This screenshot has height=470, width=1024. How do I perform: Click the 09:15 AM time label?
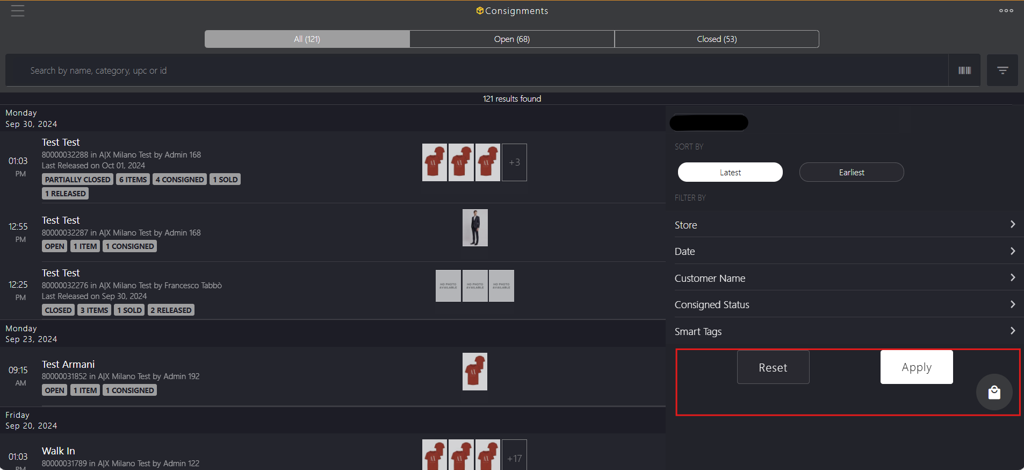tap(18, 376)
